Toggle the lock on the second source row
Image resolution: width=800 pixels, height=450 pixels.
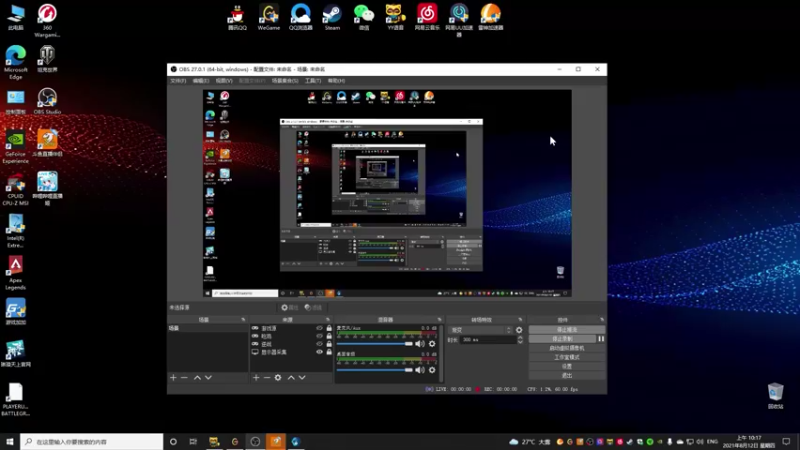pos(329,336)
